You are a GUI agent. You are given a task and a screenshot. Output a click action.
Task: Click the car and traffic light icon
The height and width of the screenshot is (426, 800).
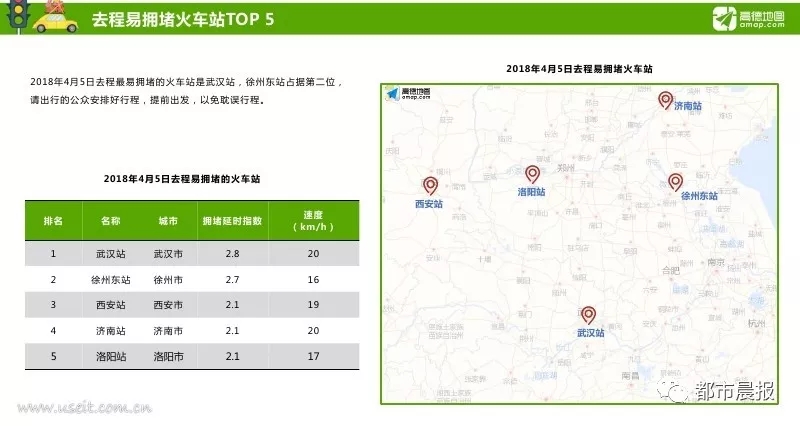pyautogui.click(x=32, y=18)
